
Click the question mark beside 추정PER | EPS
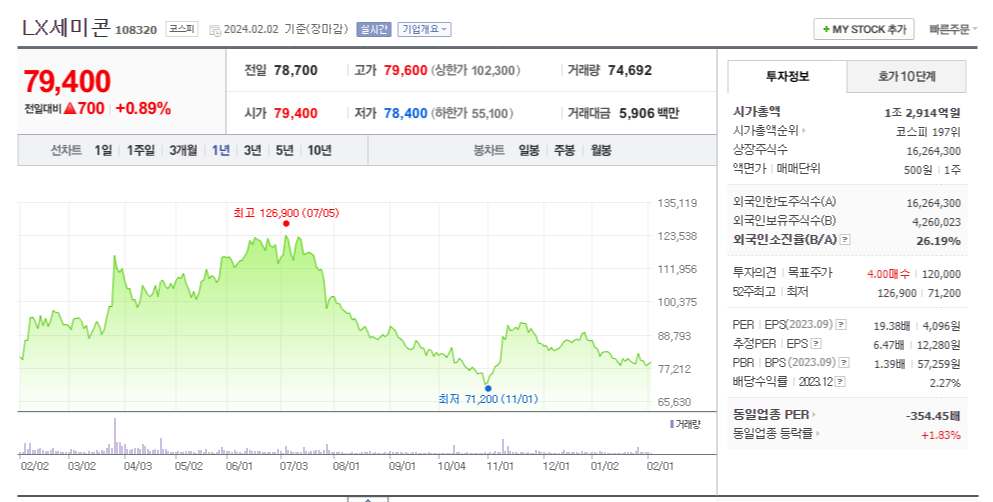pos(816,344)
